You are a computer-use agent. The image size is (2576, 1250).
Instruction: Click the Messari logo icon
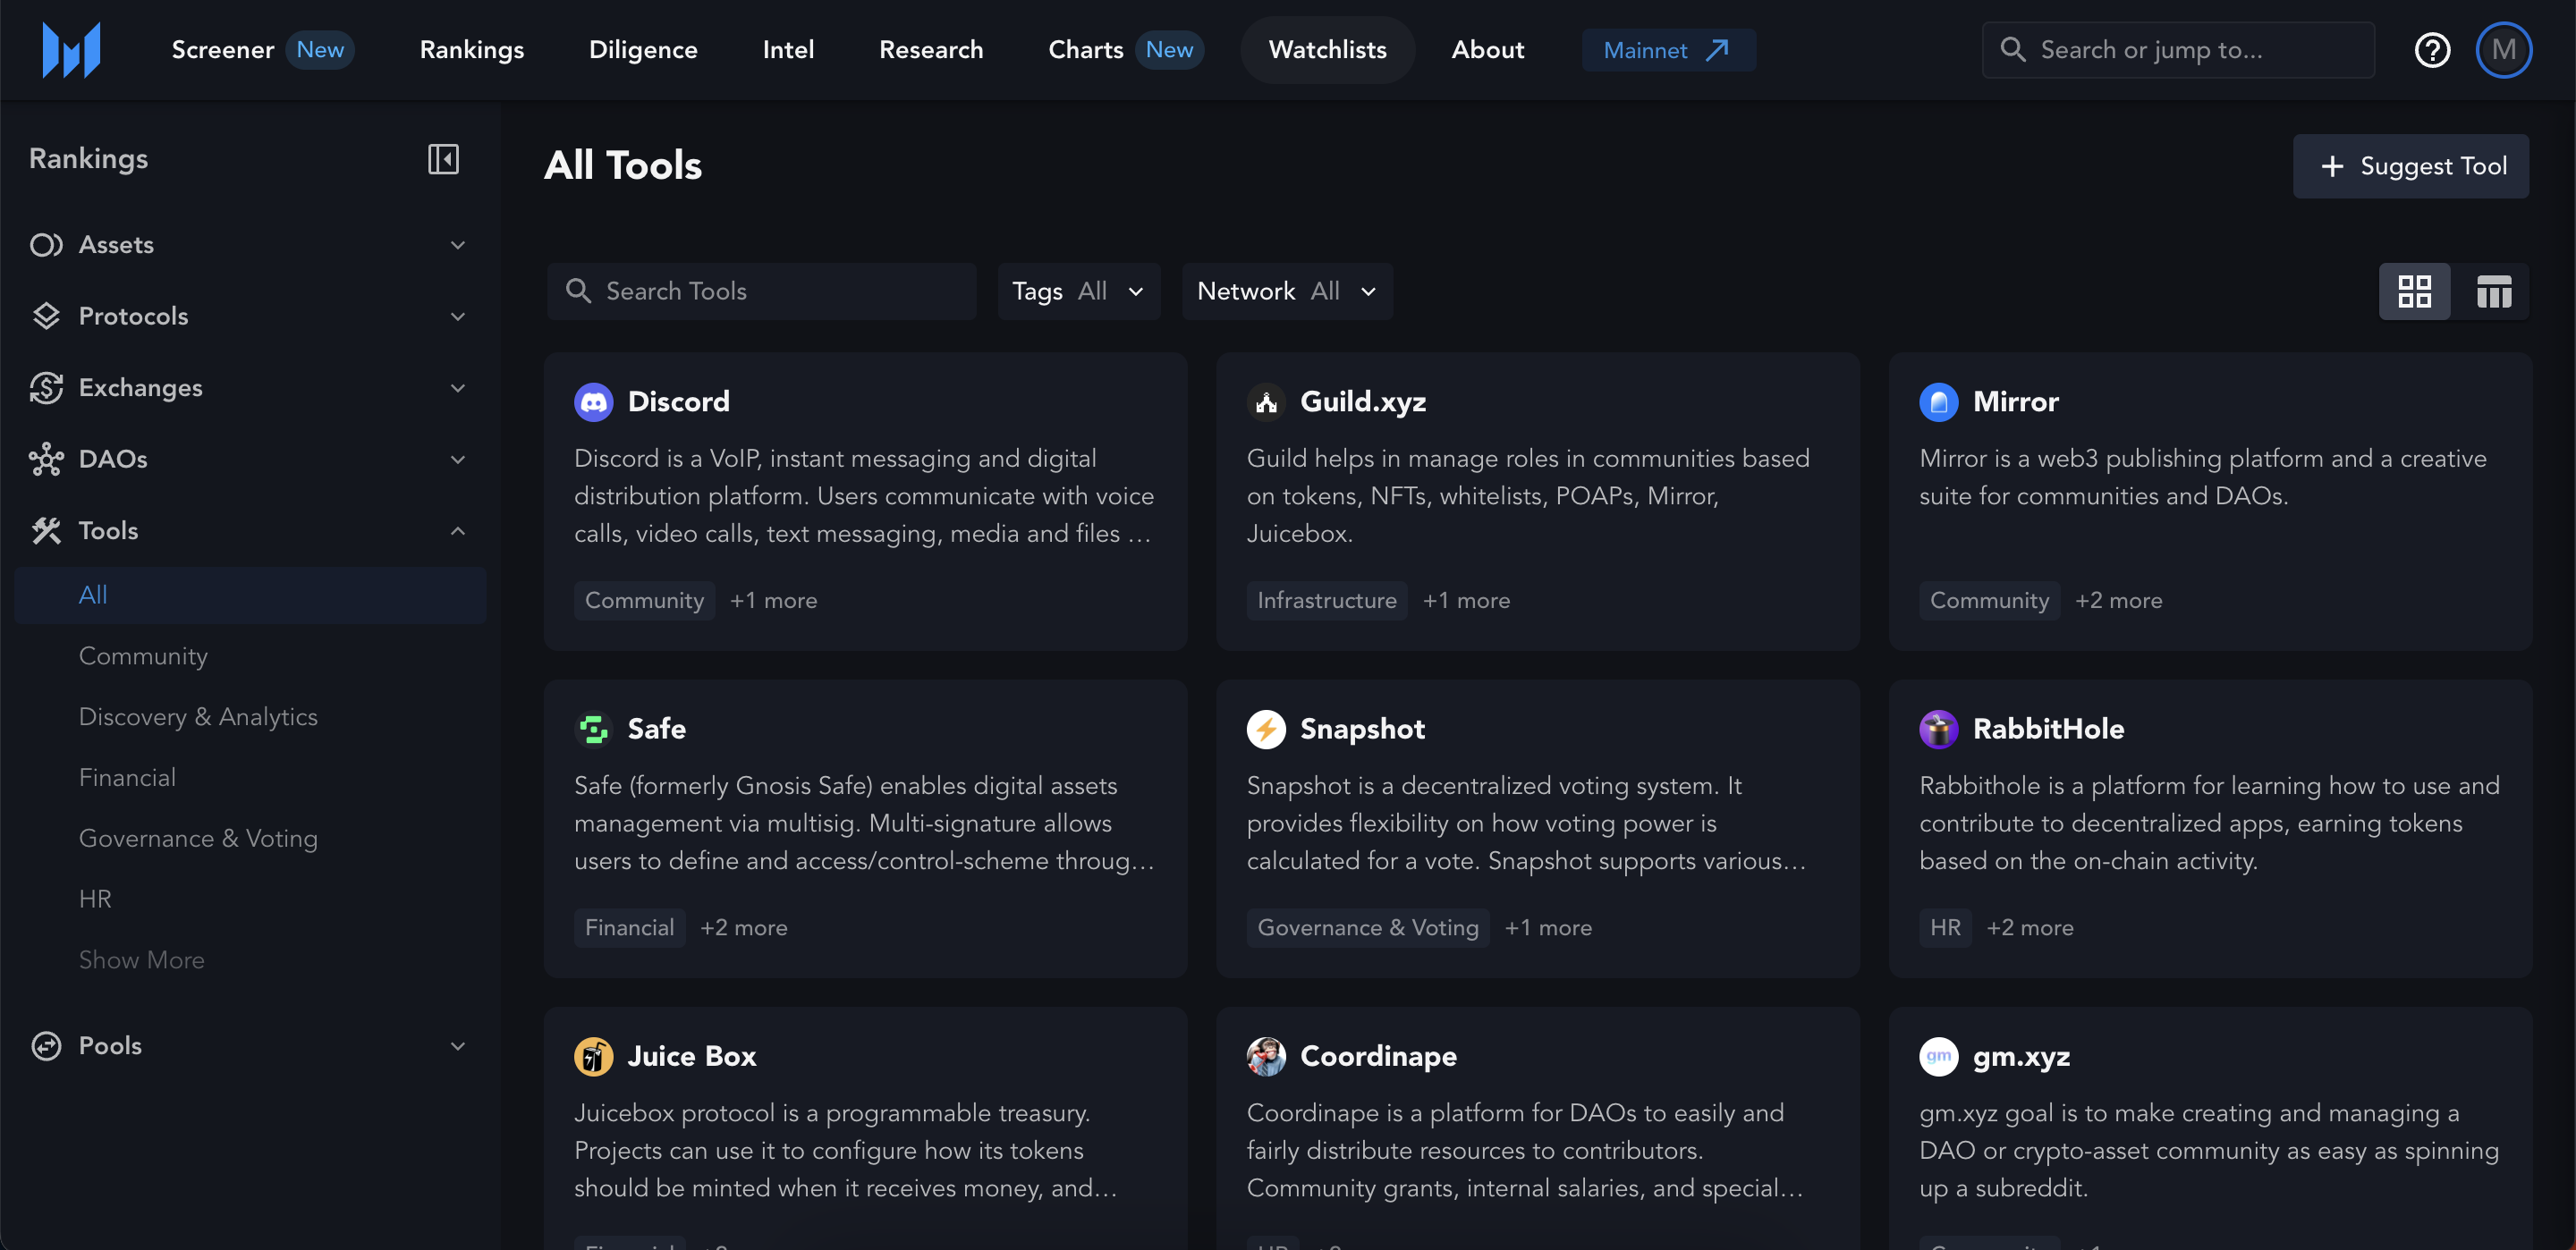[x=71, y=49]
